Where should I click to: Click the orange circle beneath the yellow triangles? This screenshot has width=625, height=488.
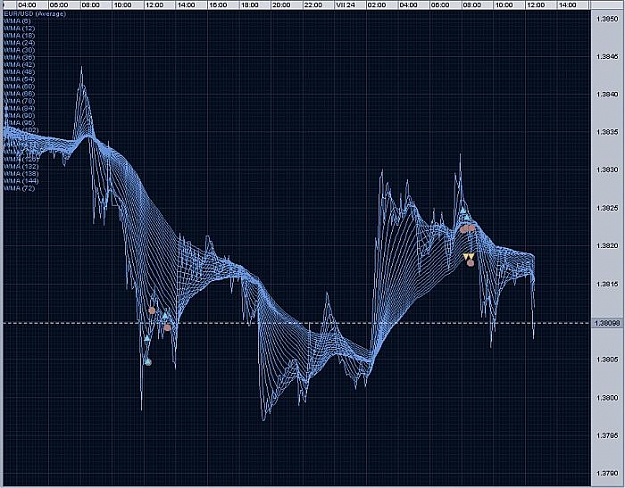pos(471,263)
